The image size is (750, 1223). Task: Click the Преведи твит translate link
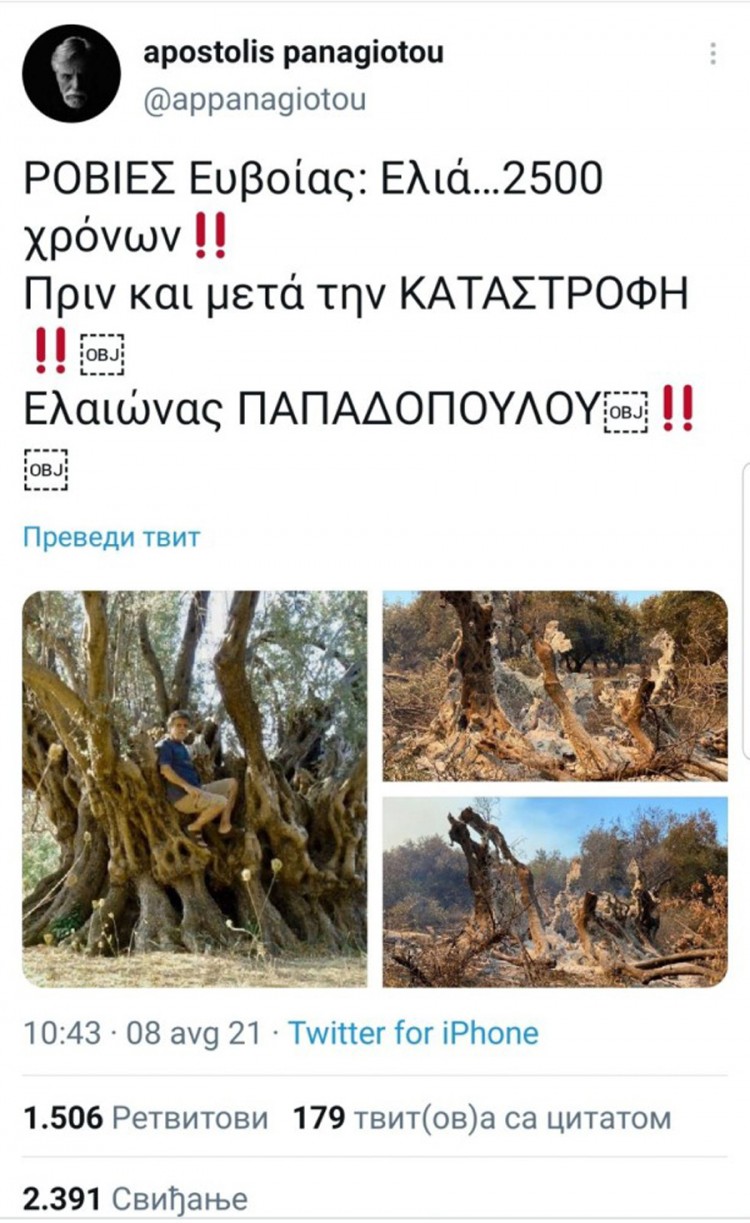[111, 537]
